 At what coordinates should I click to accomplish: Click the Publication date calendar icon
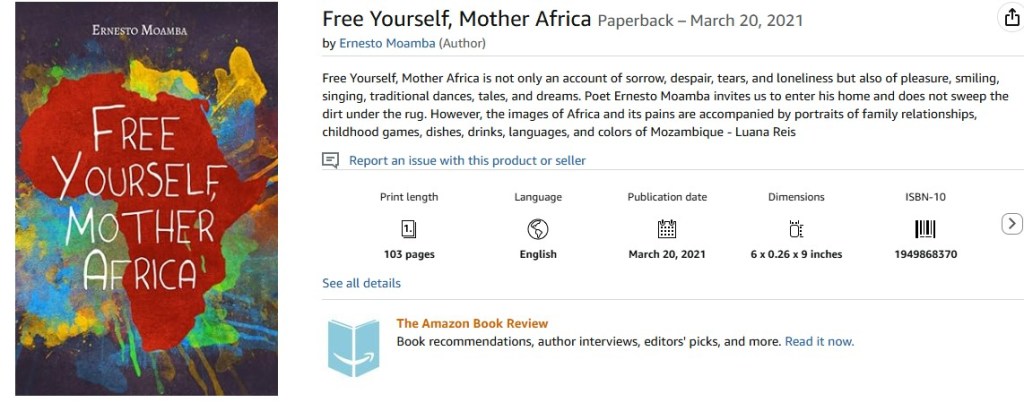pyautogui.click(x=667, y=228)
